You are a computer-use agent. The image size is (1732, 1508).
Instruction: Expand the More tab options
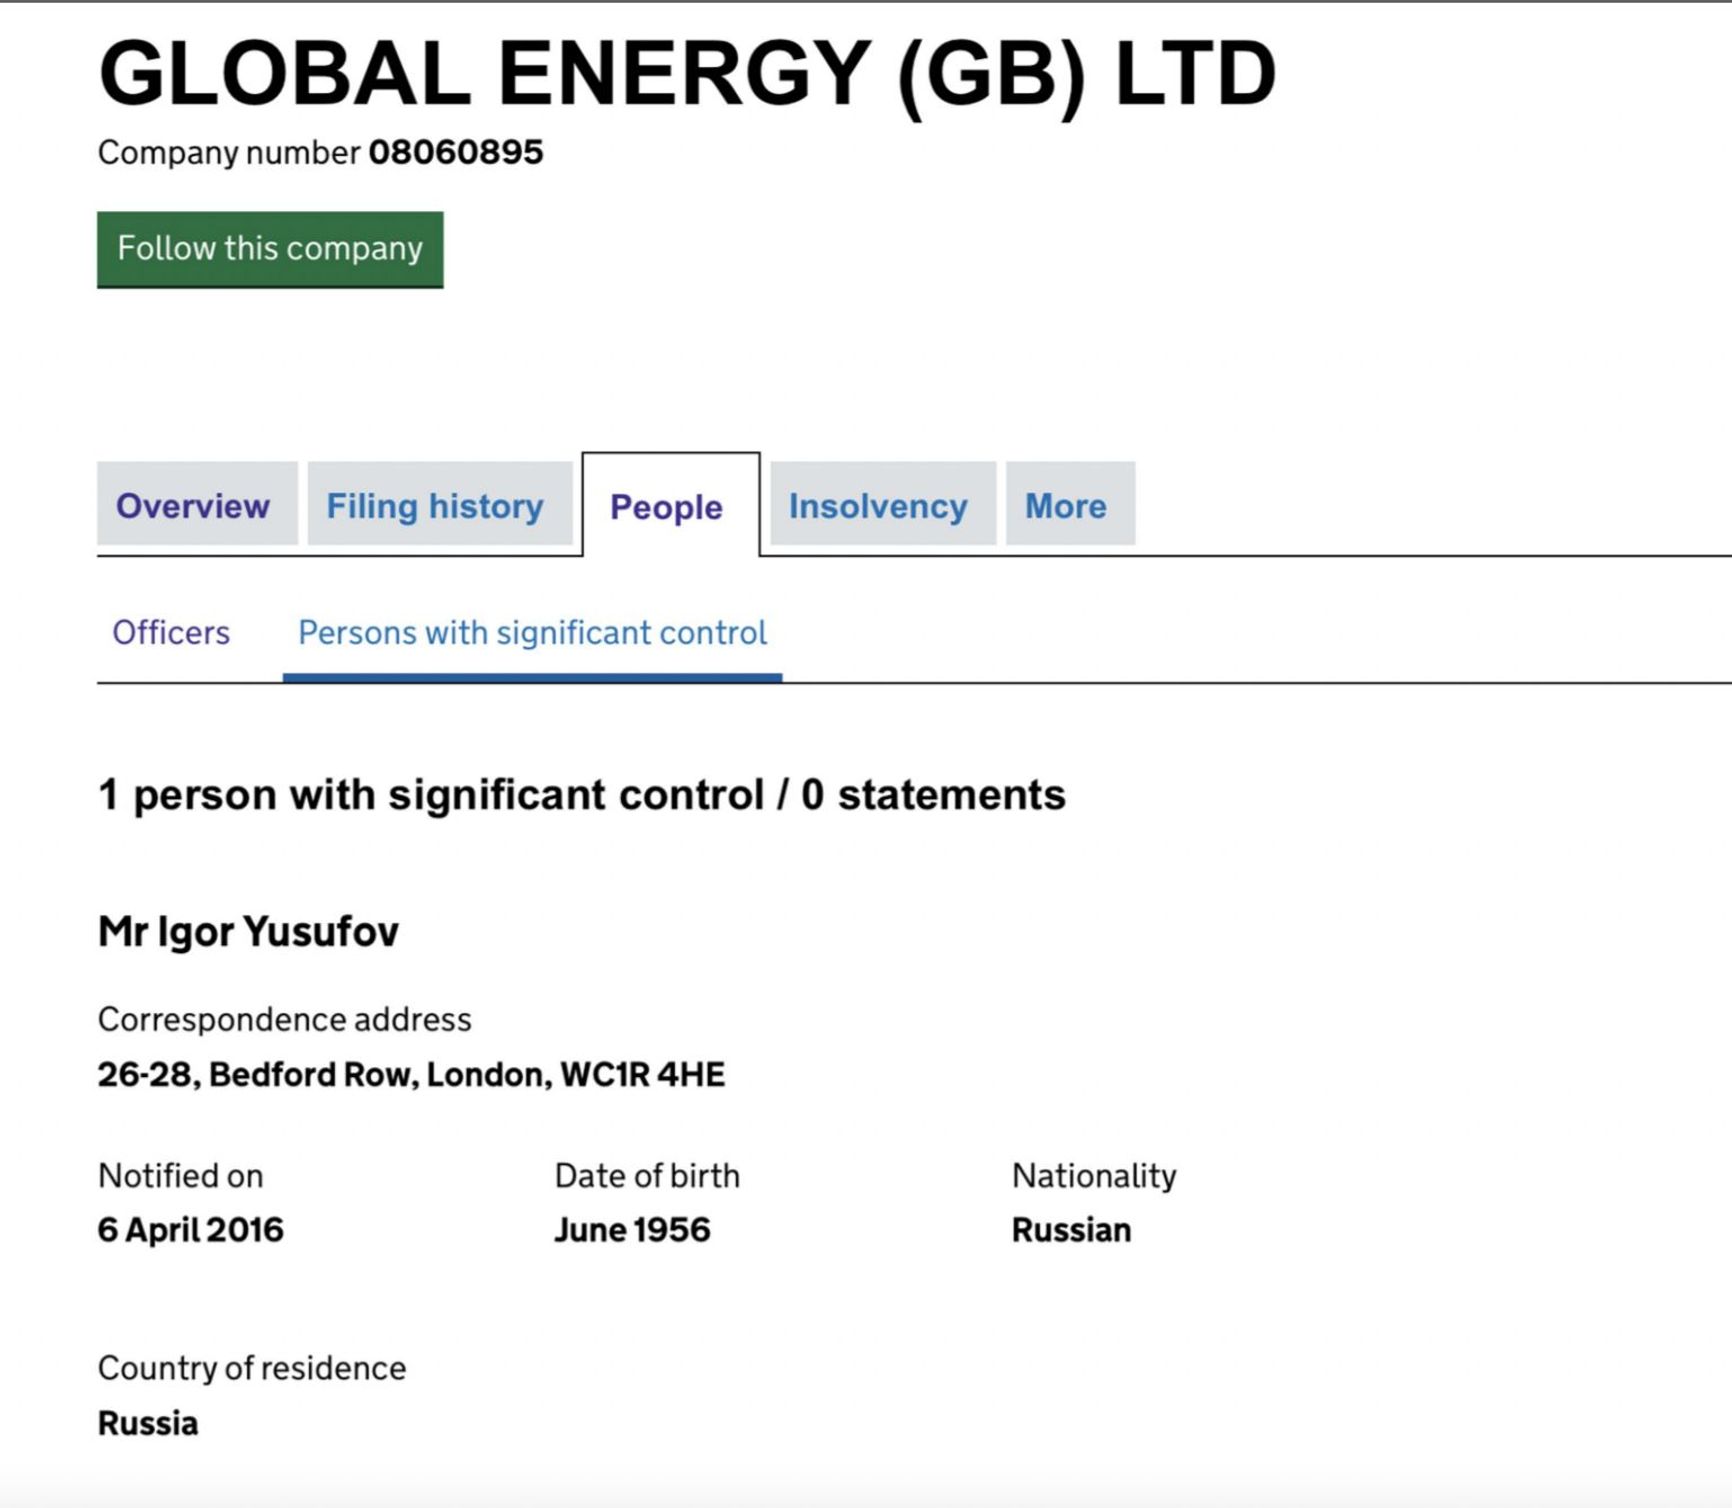coord(1064,506)
